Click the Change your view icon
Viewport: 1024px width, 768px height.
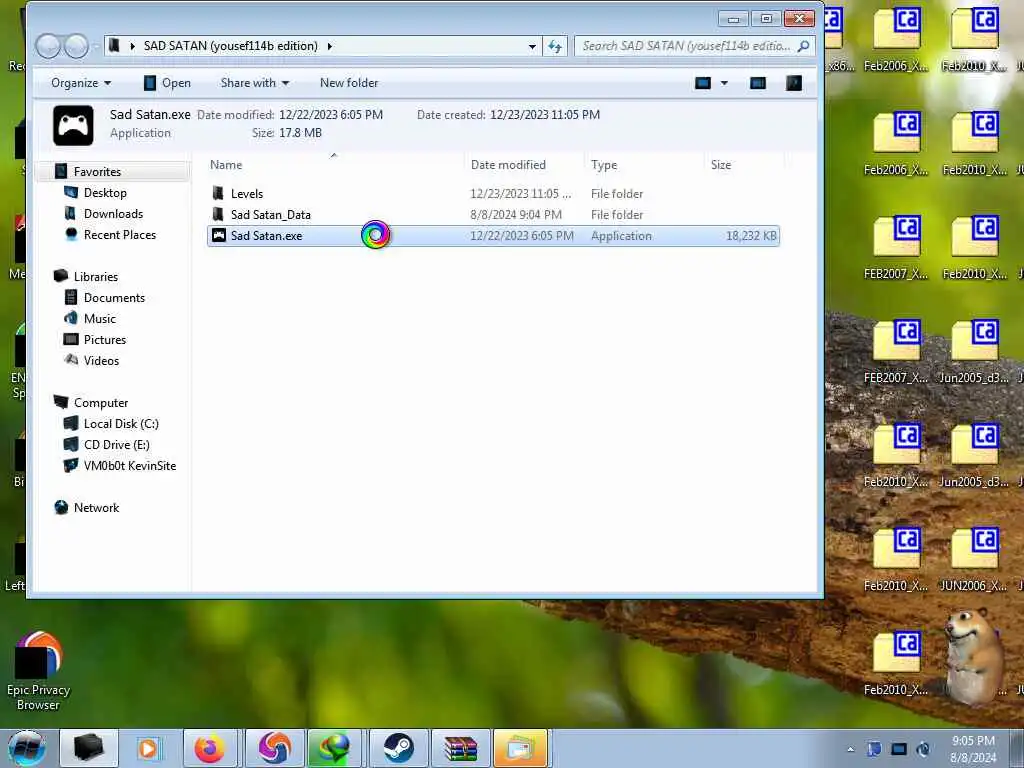point(703,83)
